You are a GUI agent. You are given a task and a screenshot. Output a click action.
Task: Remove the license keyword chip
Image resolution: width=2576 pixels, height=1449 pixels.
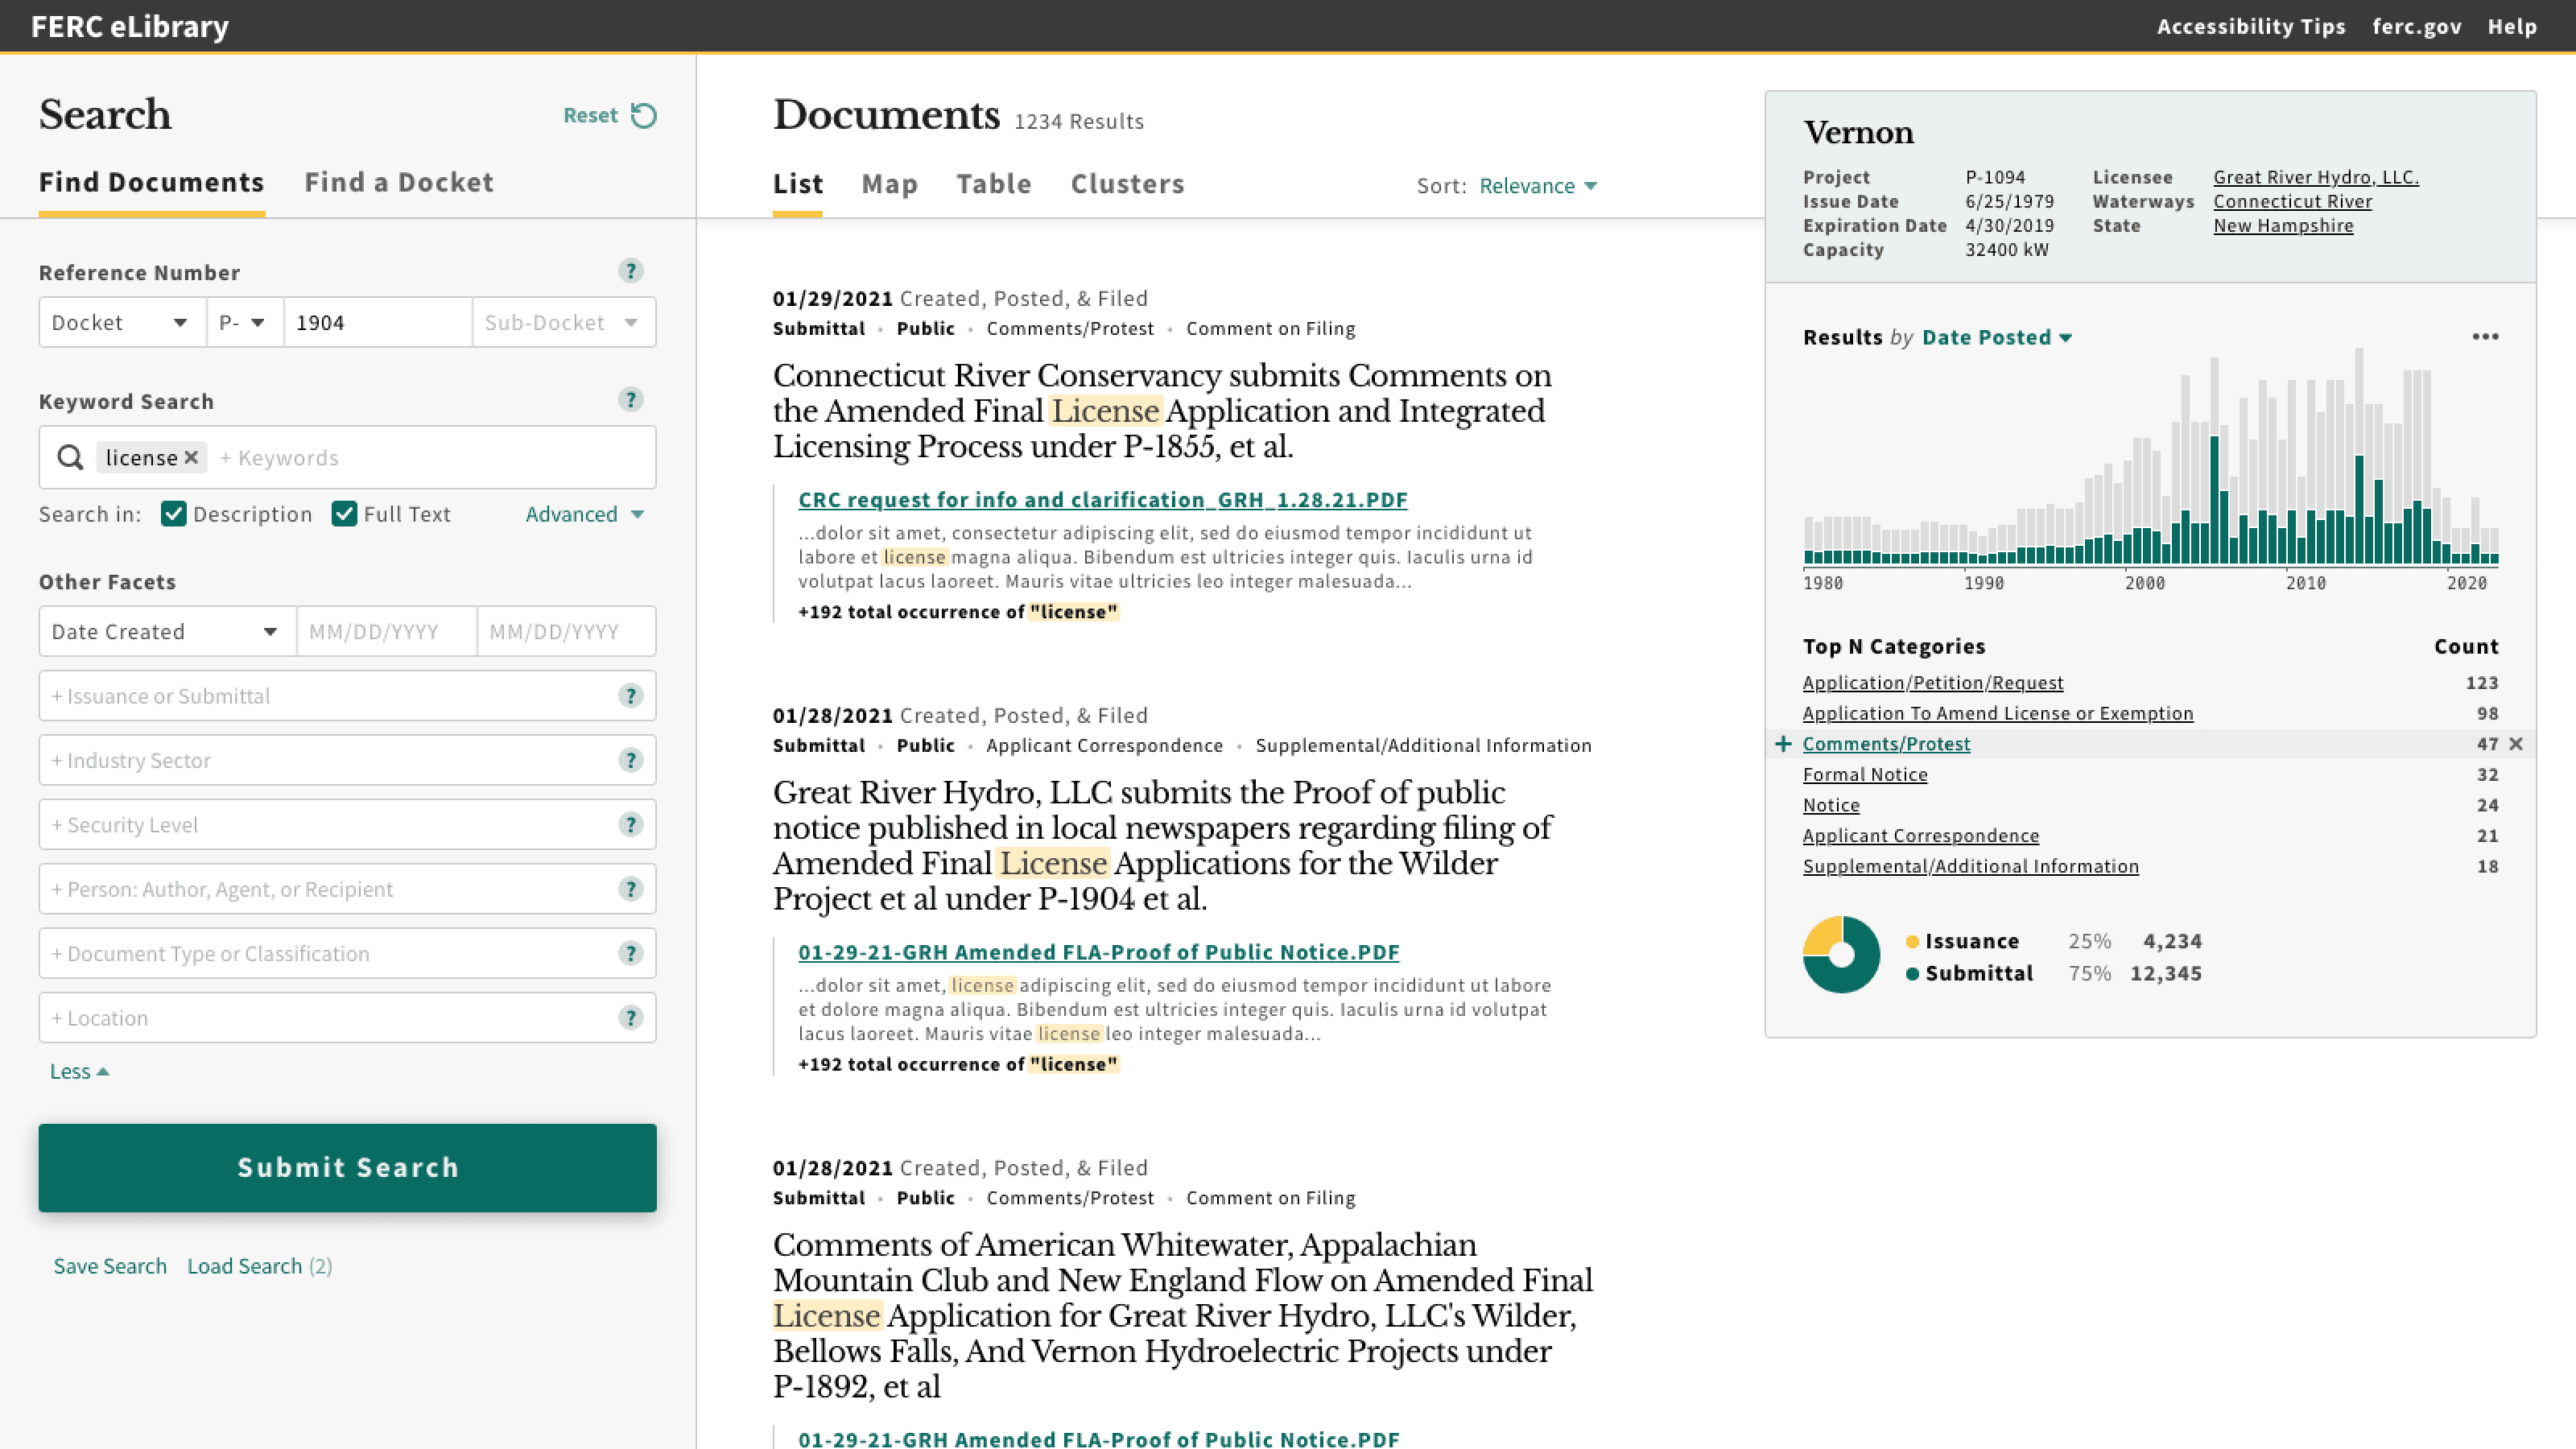tap(191, 457)
